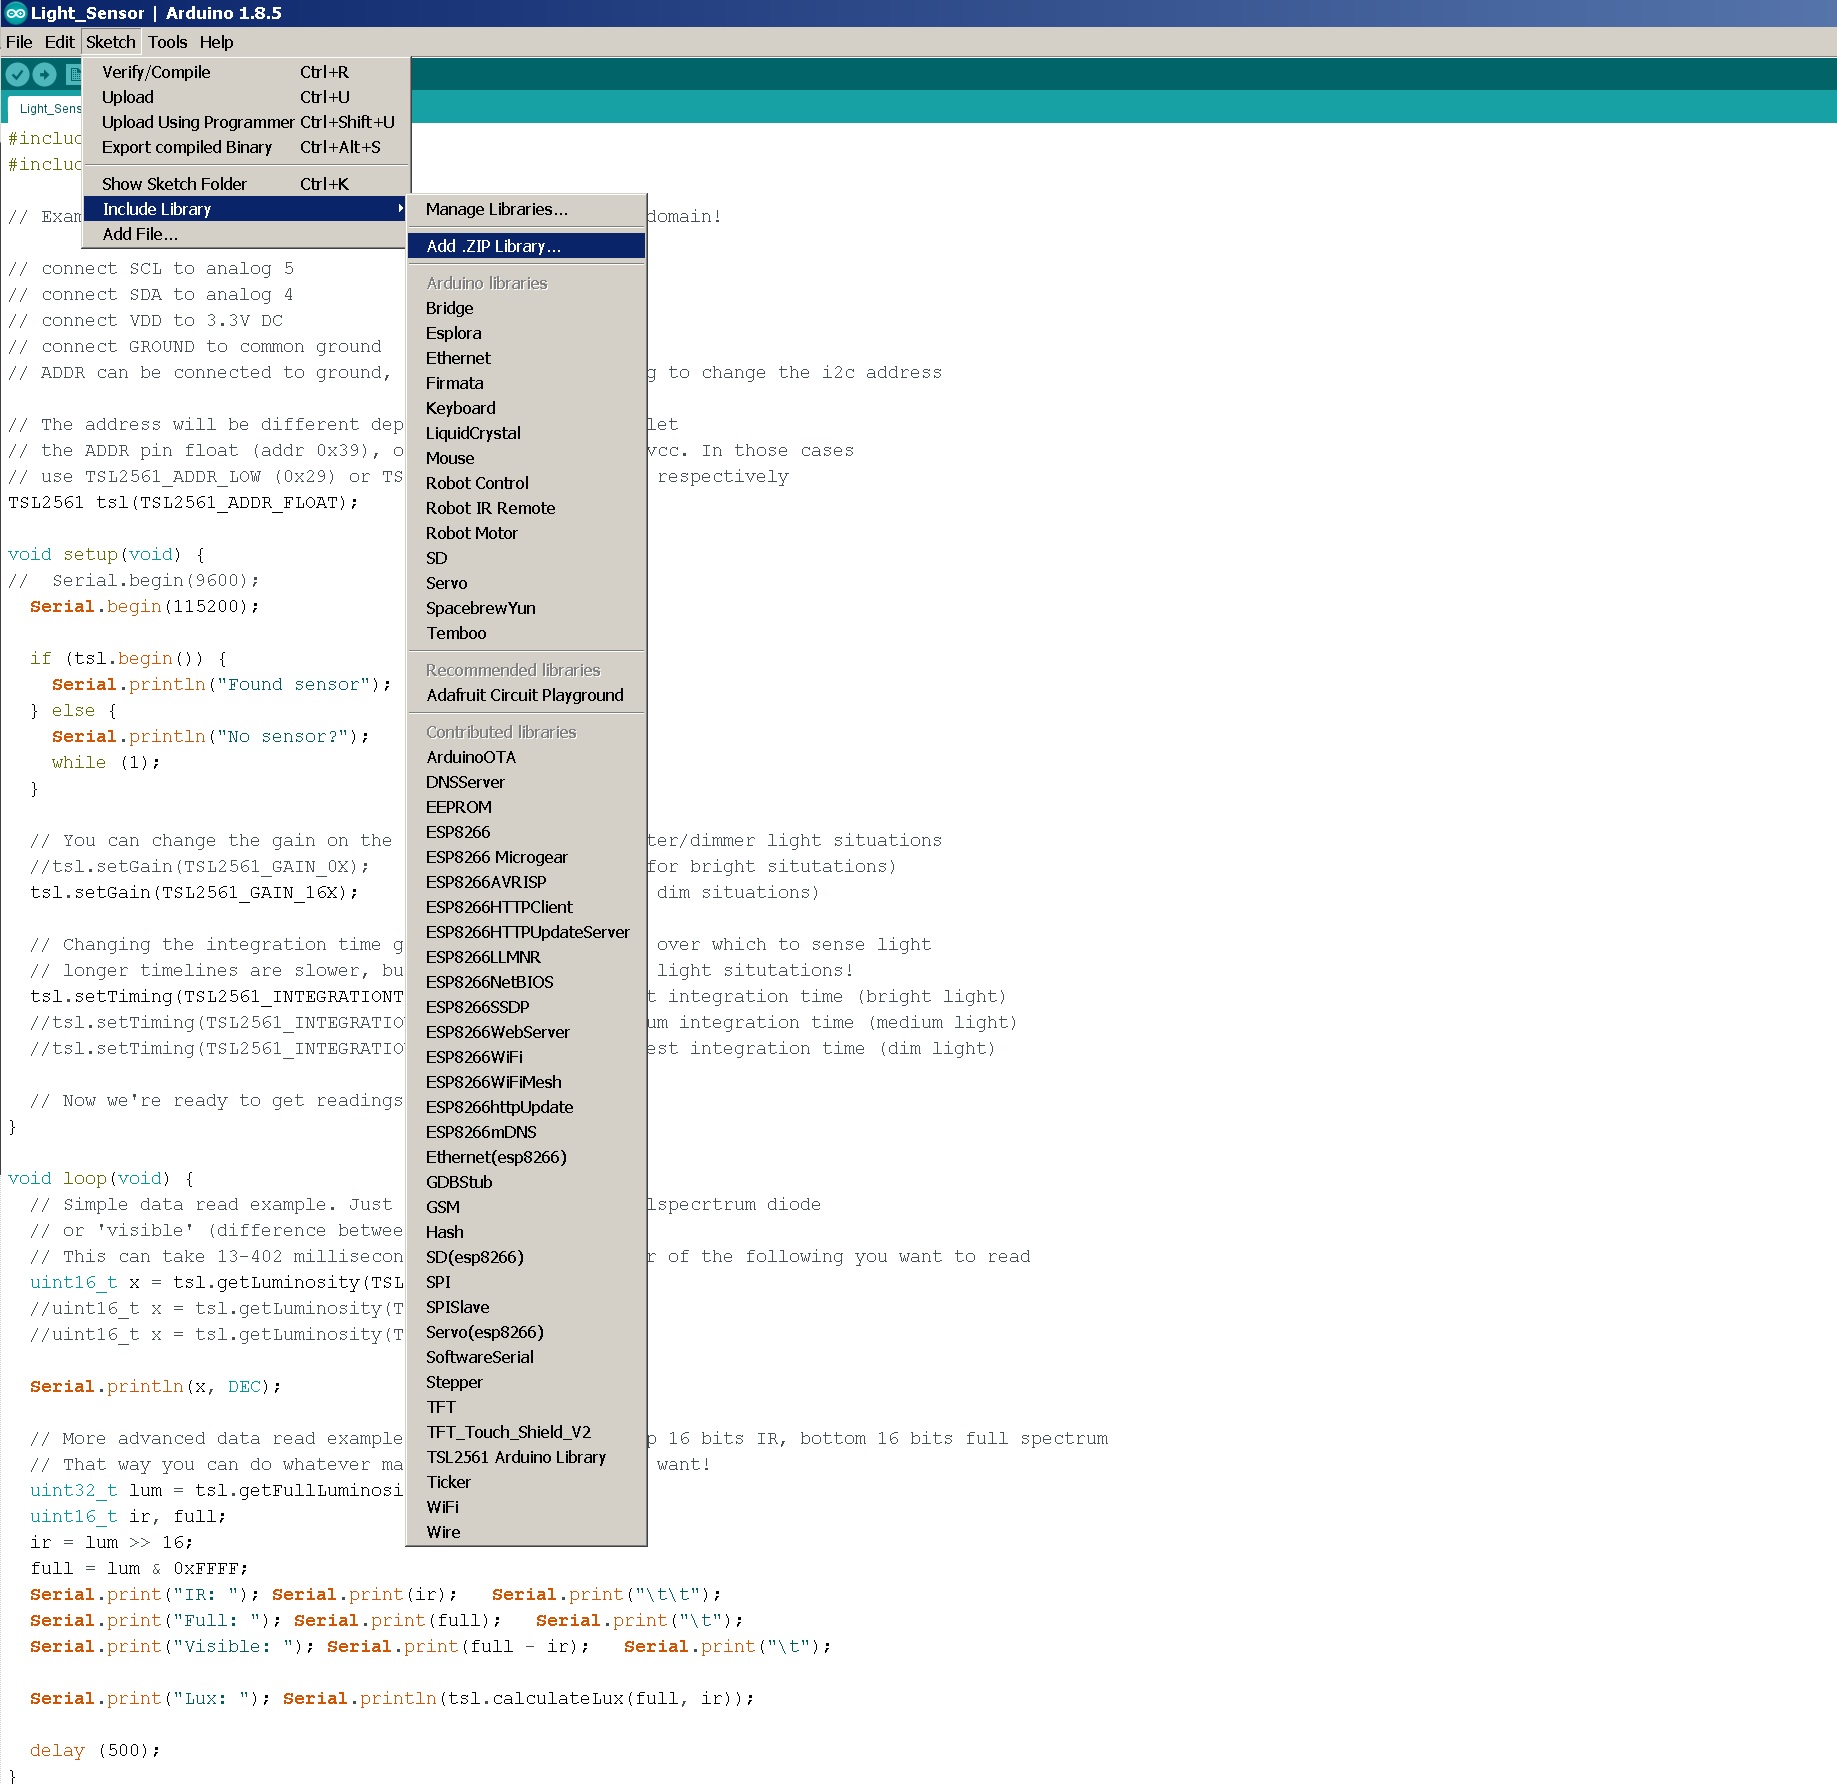Screen dimensions: 1837x1784
Task: Include the Robot Motor library
Action: [526, 533]
